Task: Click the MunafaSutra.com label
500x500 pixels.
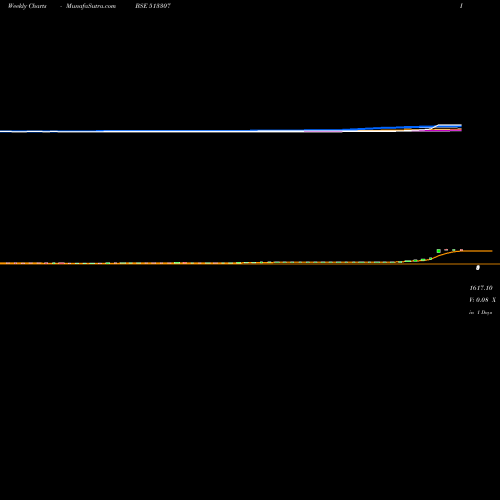Action: pyautogui.click(x=91, y=6)
